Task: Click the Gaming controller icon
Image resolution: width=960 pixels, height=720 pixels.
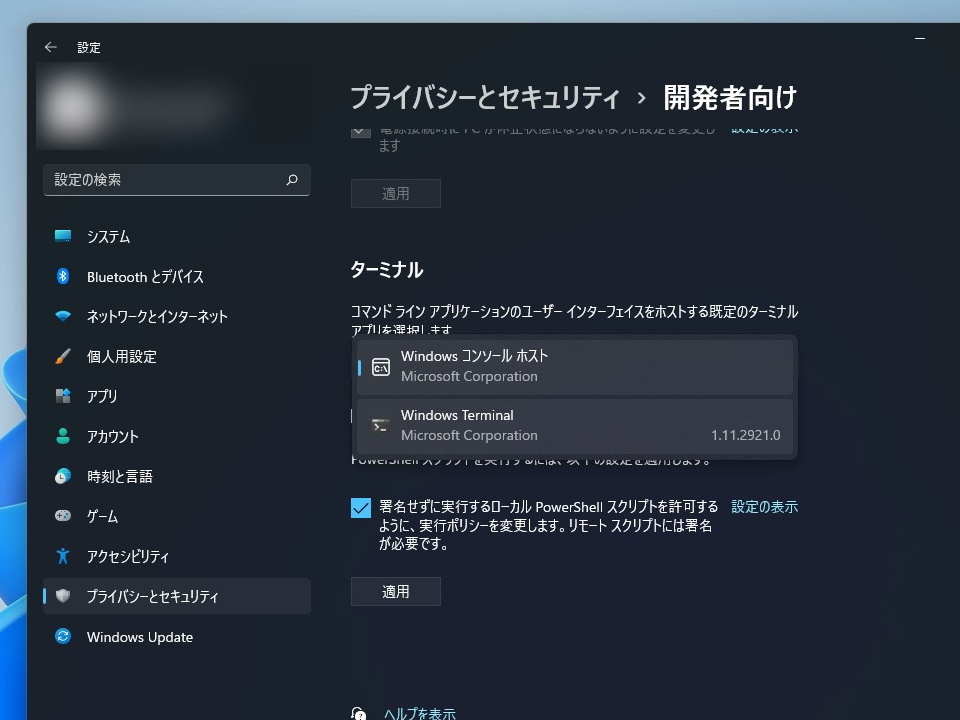Action: pos(62,516)
